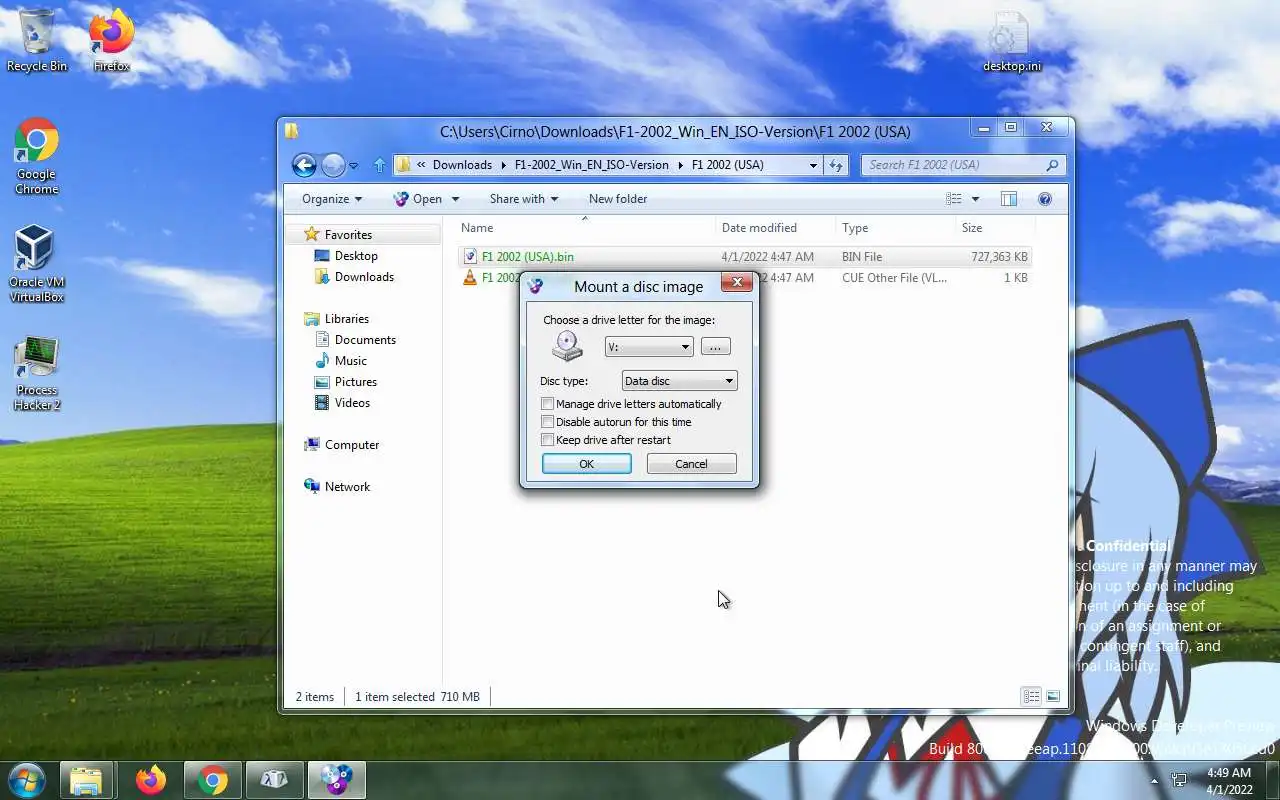Switch to Chrome in the taskbar
This screenshot has height=800, width=1280.
(x=212, y=780)
